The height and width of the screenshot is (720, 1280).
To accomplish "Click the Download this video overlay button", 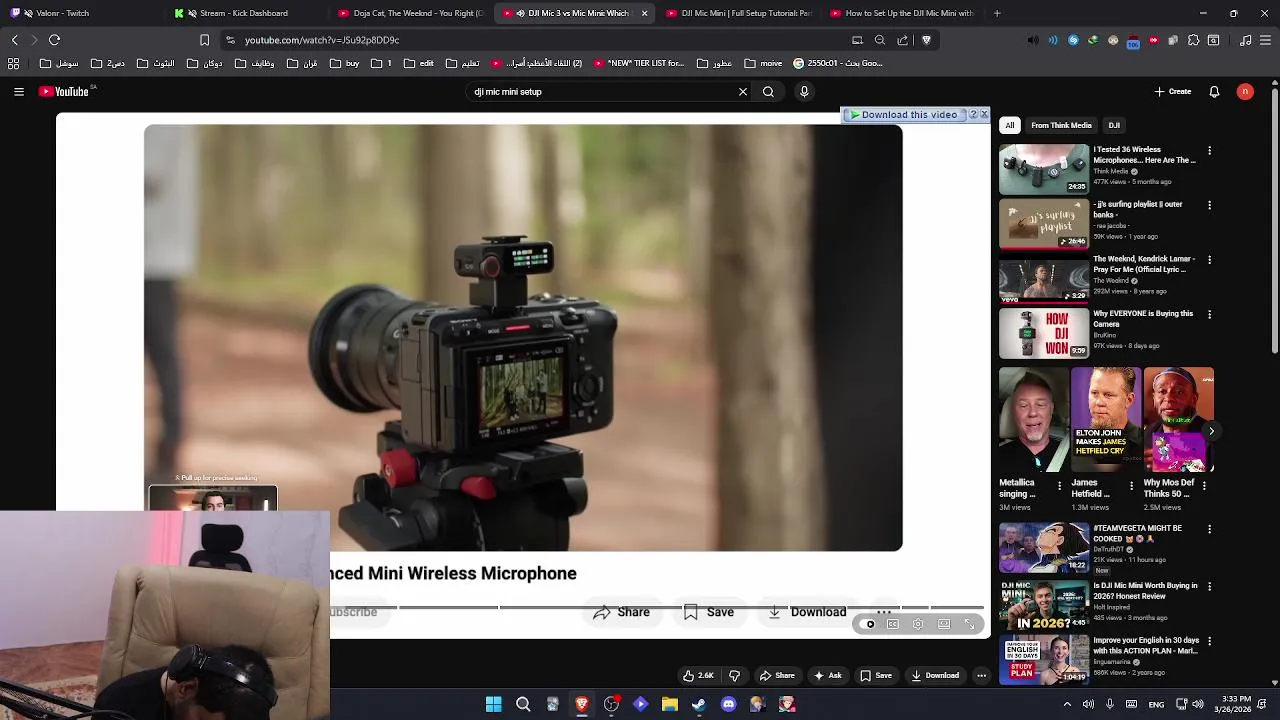I will pyautogui.click(x=903, y=115).
